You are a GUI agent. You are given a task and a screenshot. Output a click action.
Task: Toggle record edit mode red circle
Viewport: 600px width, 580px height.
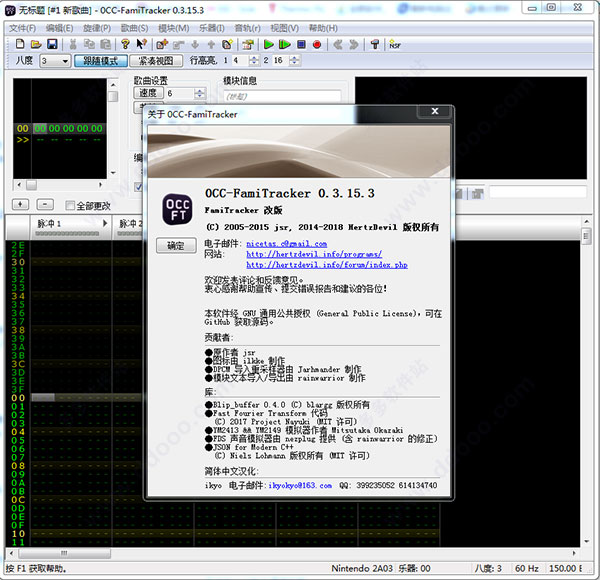[x=317, y=44]
